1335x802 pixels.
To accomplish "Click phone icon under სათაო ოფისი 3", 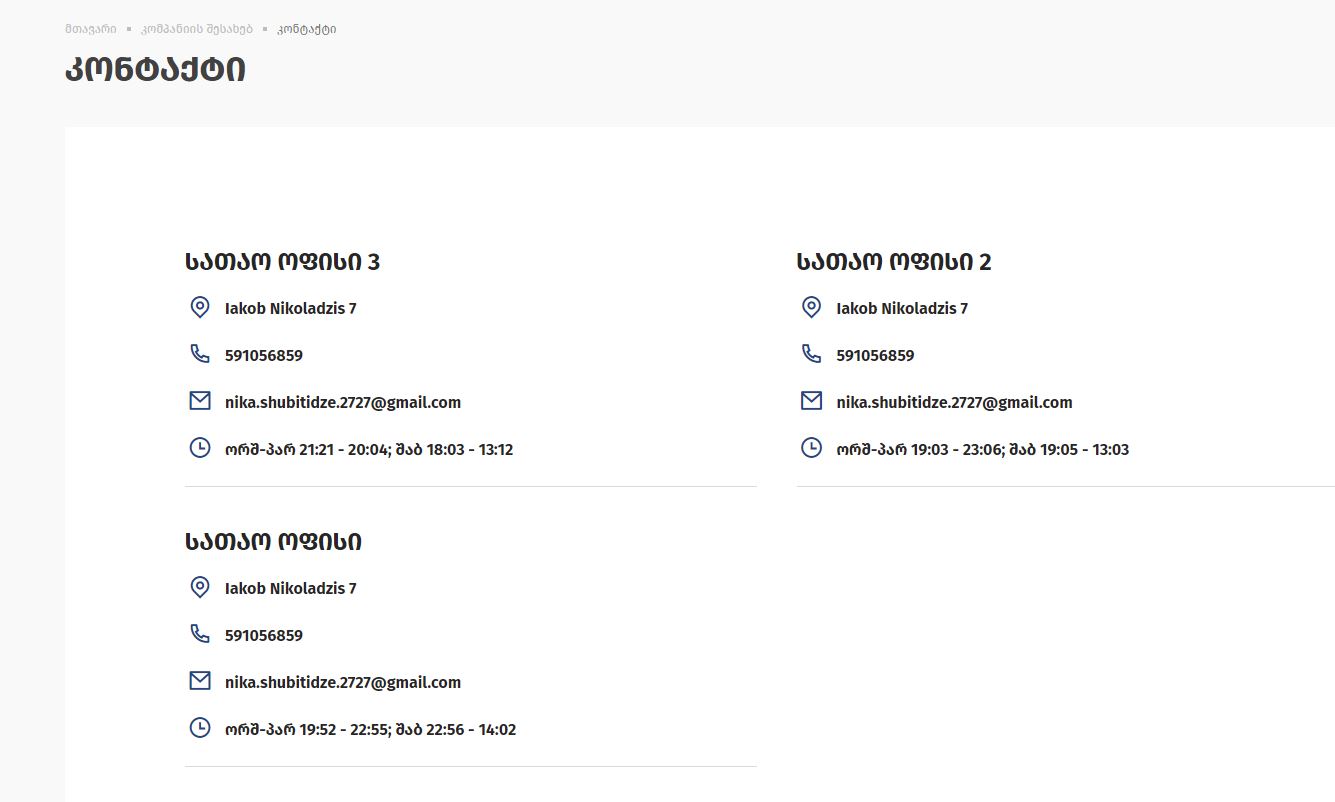I will click(x=200, y=354).
